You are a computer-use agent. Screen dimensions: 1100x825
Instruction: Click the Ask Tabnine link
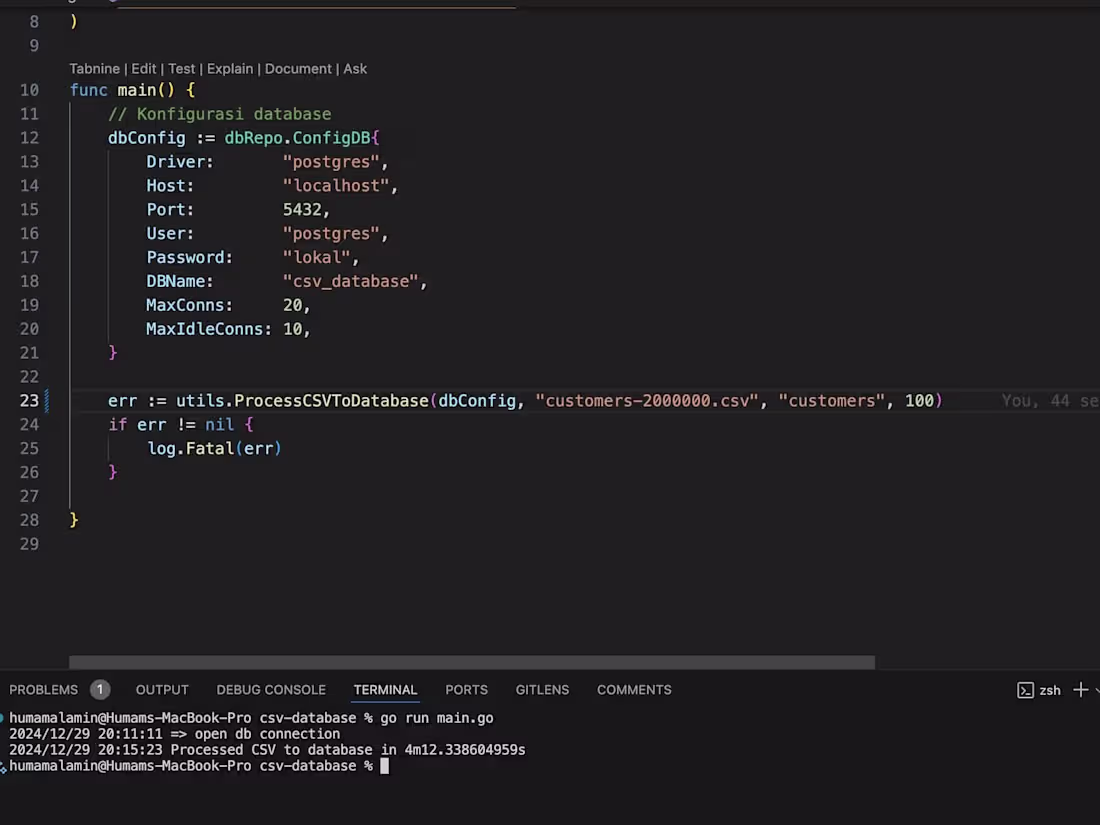click(x=355, y=68)
